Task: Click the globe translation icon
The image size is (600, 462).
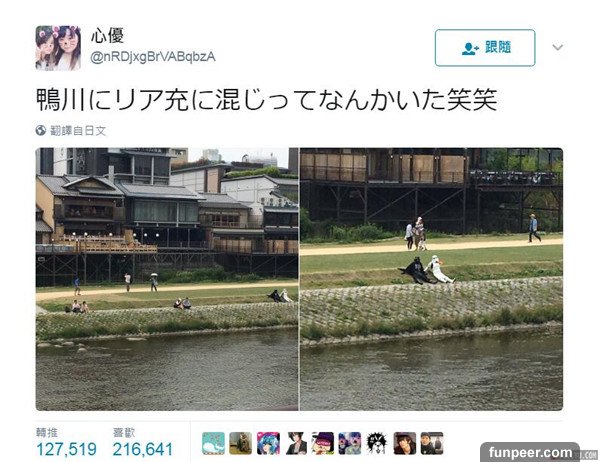Action: (x=41, y=131)
